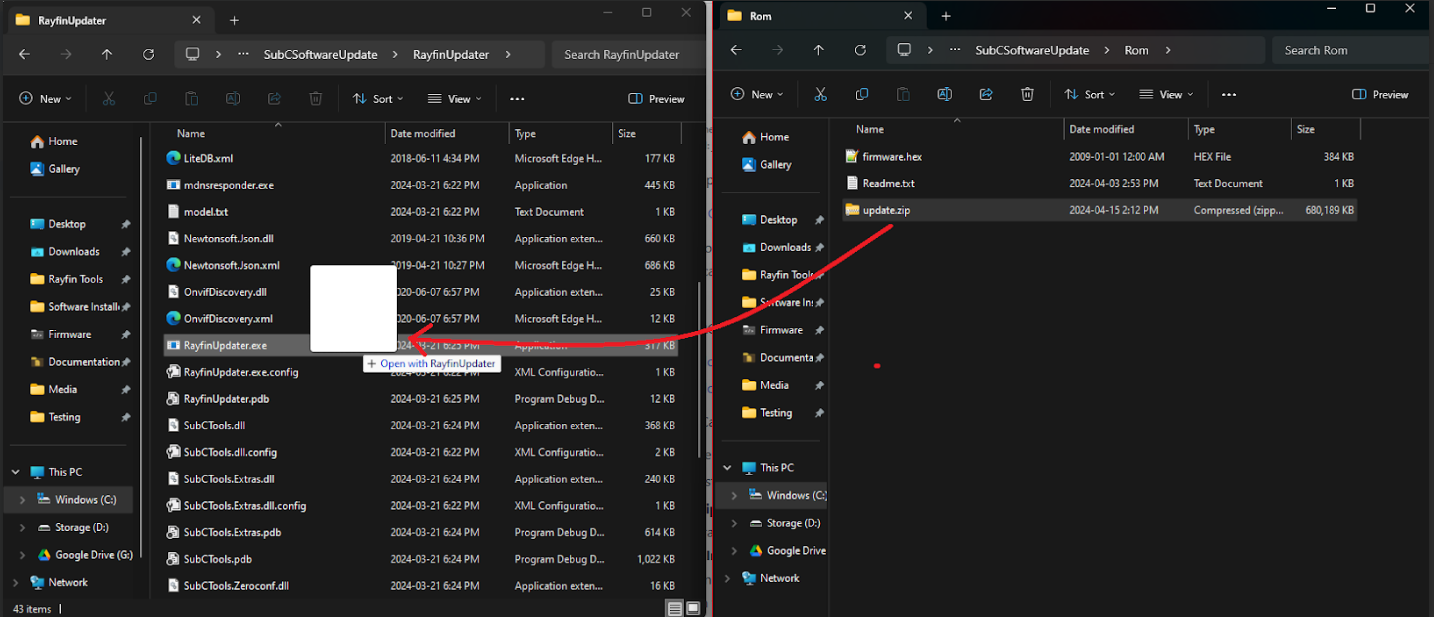
Task: Open new tab next to Rom tab
Action: (945, 16)
